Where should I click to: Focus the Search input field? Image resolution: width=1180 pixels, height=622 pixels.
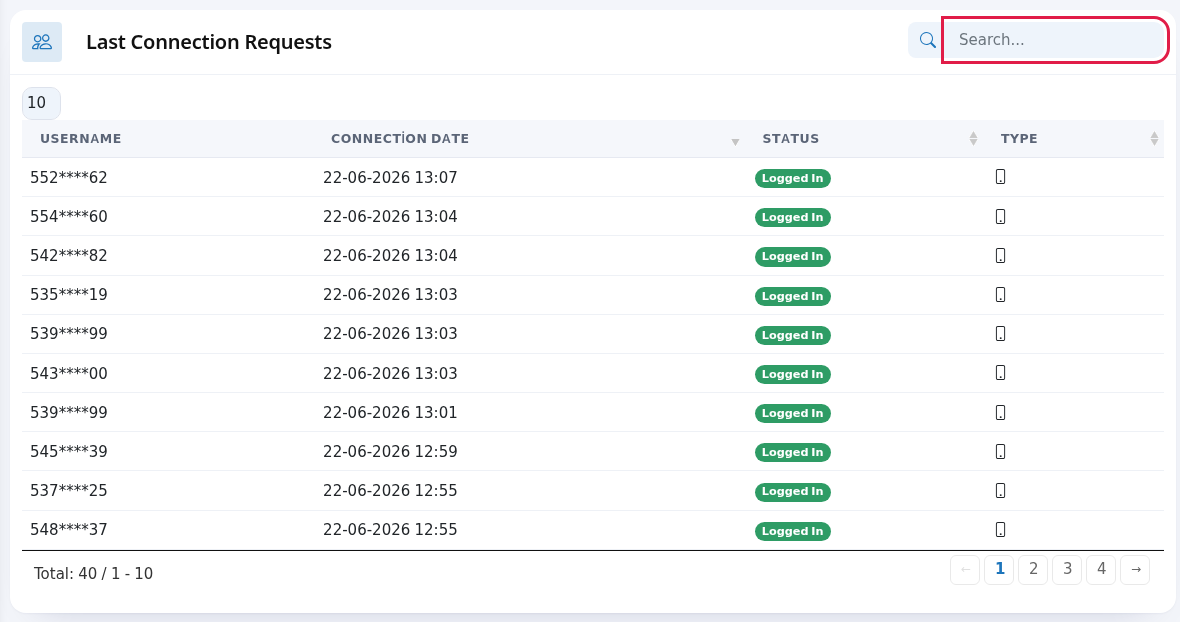pyautogui.click(x=1054, y=40)
